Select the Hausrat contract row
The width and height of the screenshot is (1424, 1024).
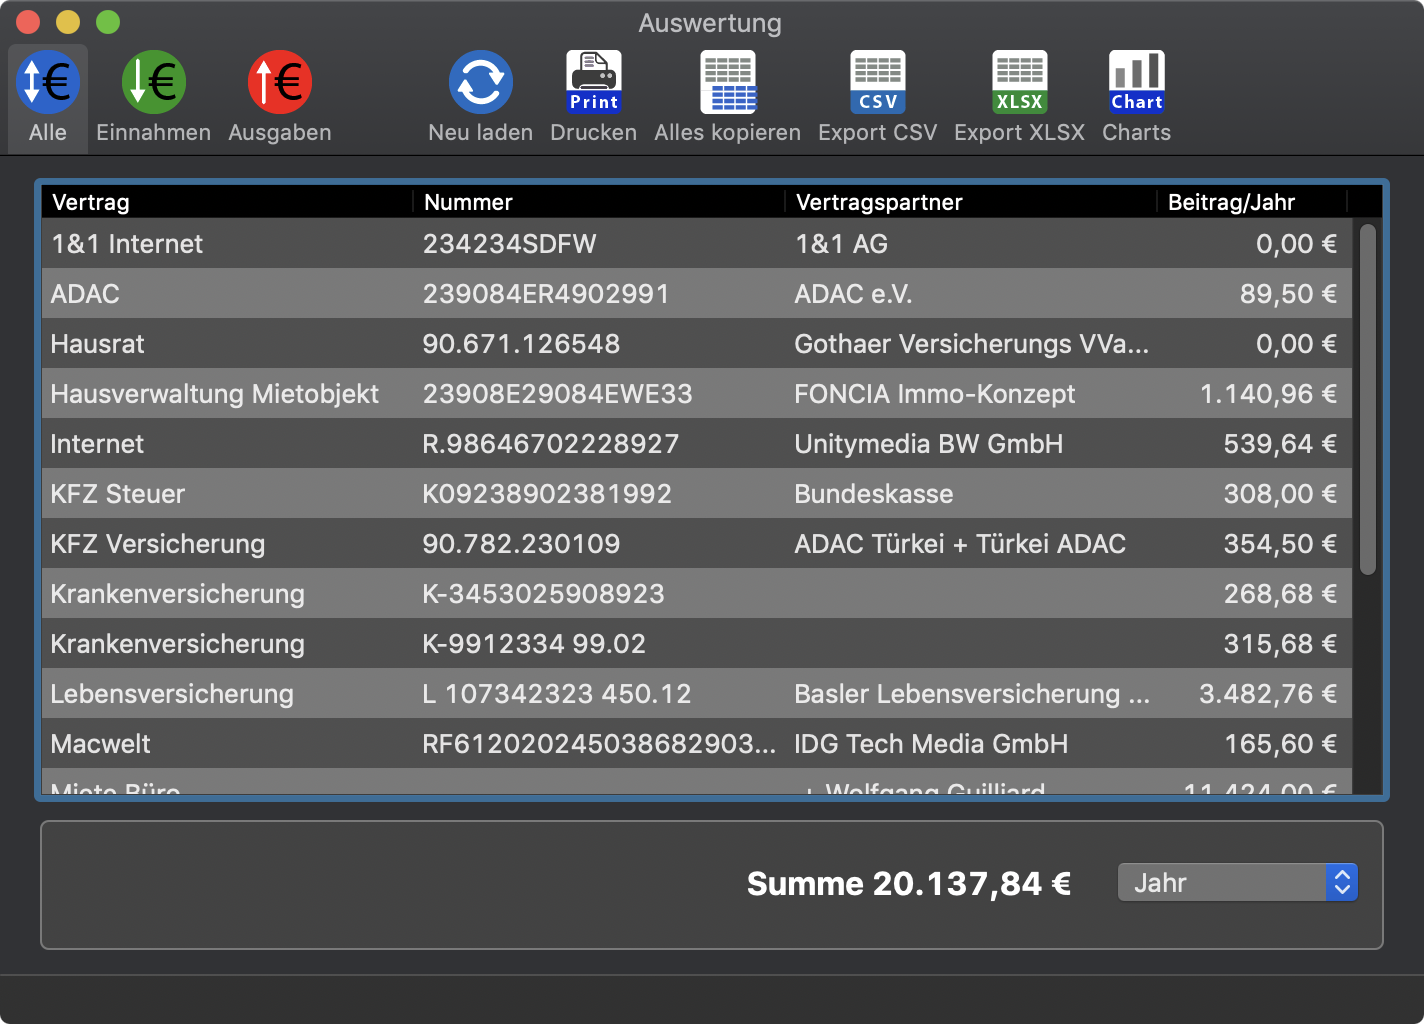coord(697,344)
